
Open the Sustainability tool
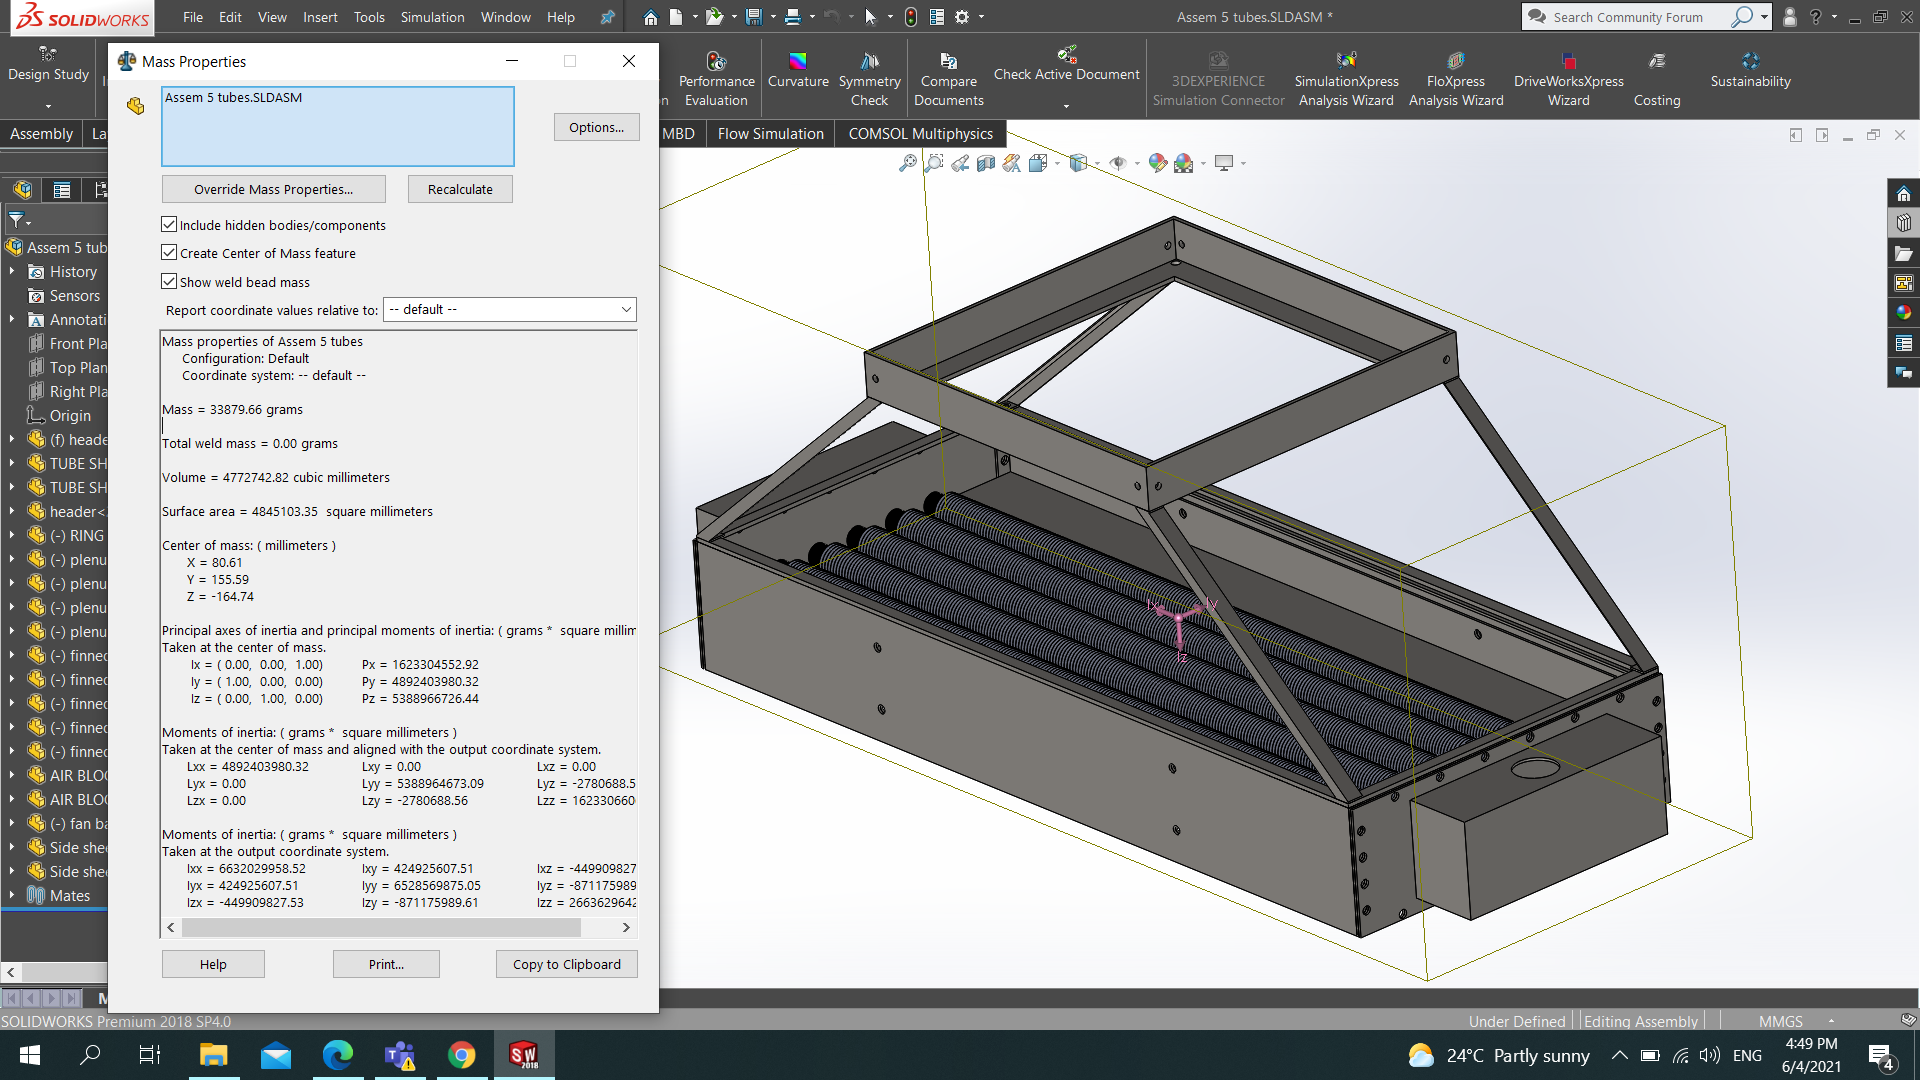pos(1750,71)
